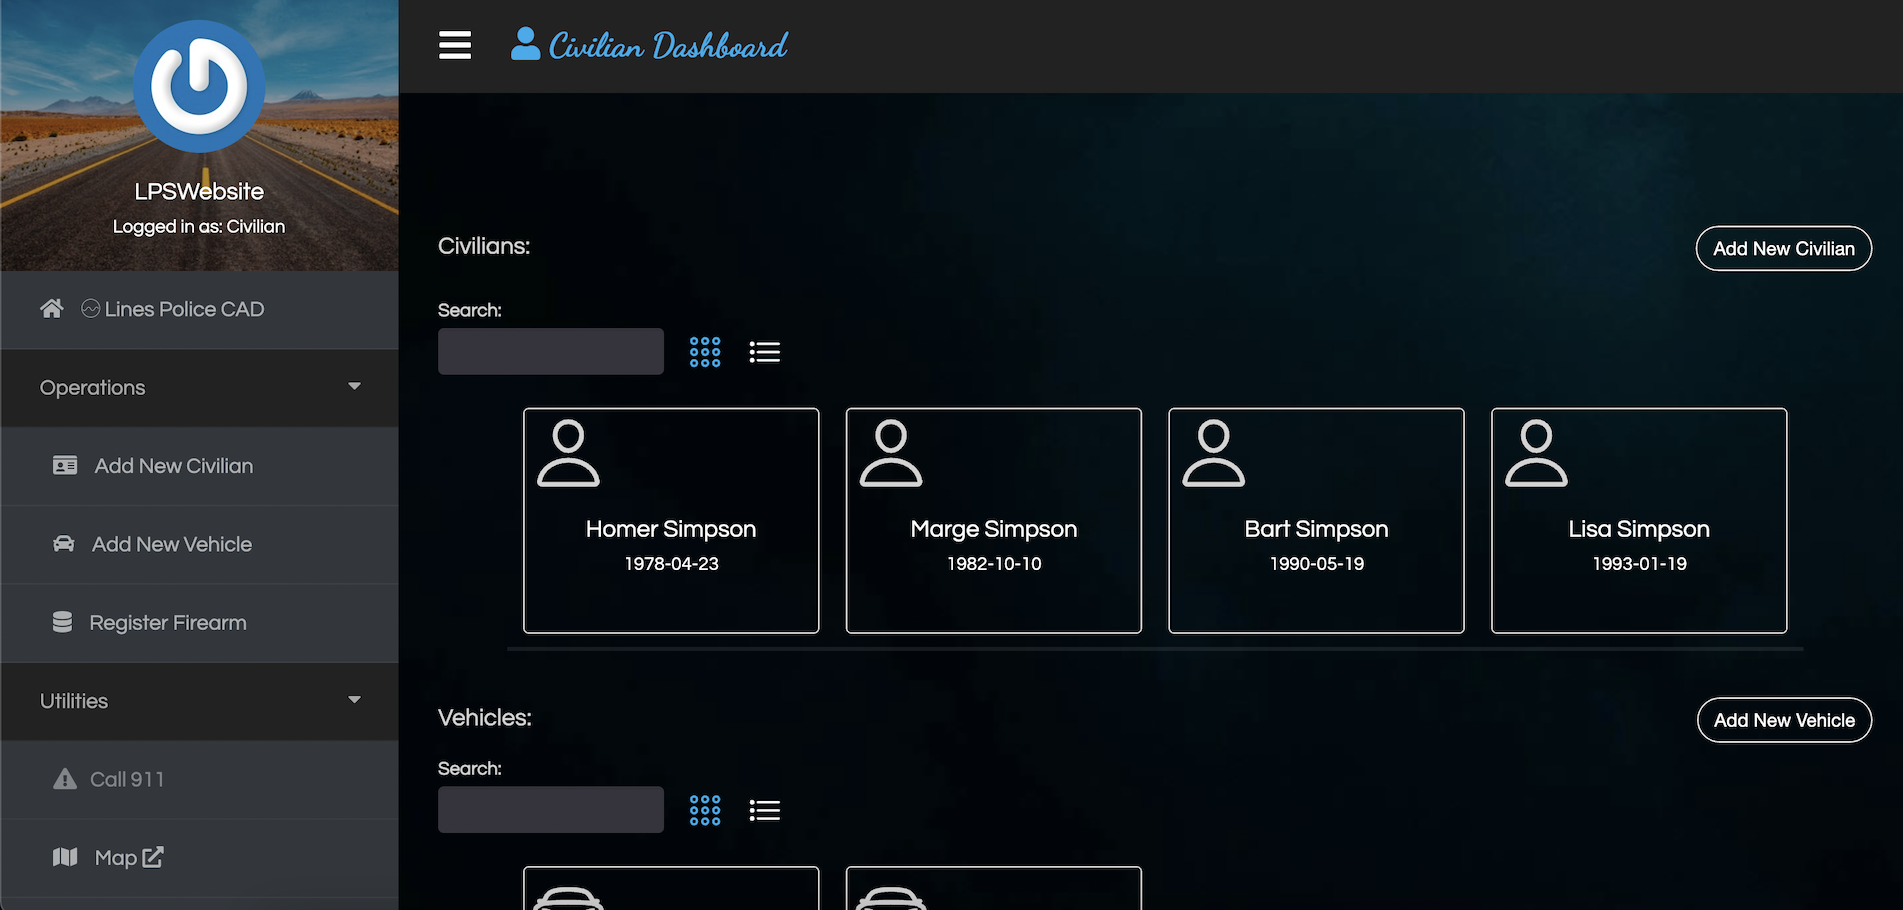Viewport: 1903px width, 910px height.
Task: Switch Vehicles to grid view
Action: [x=705, y=809]
